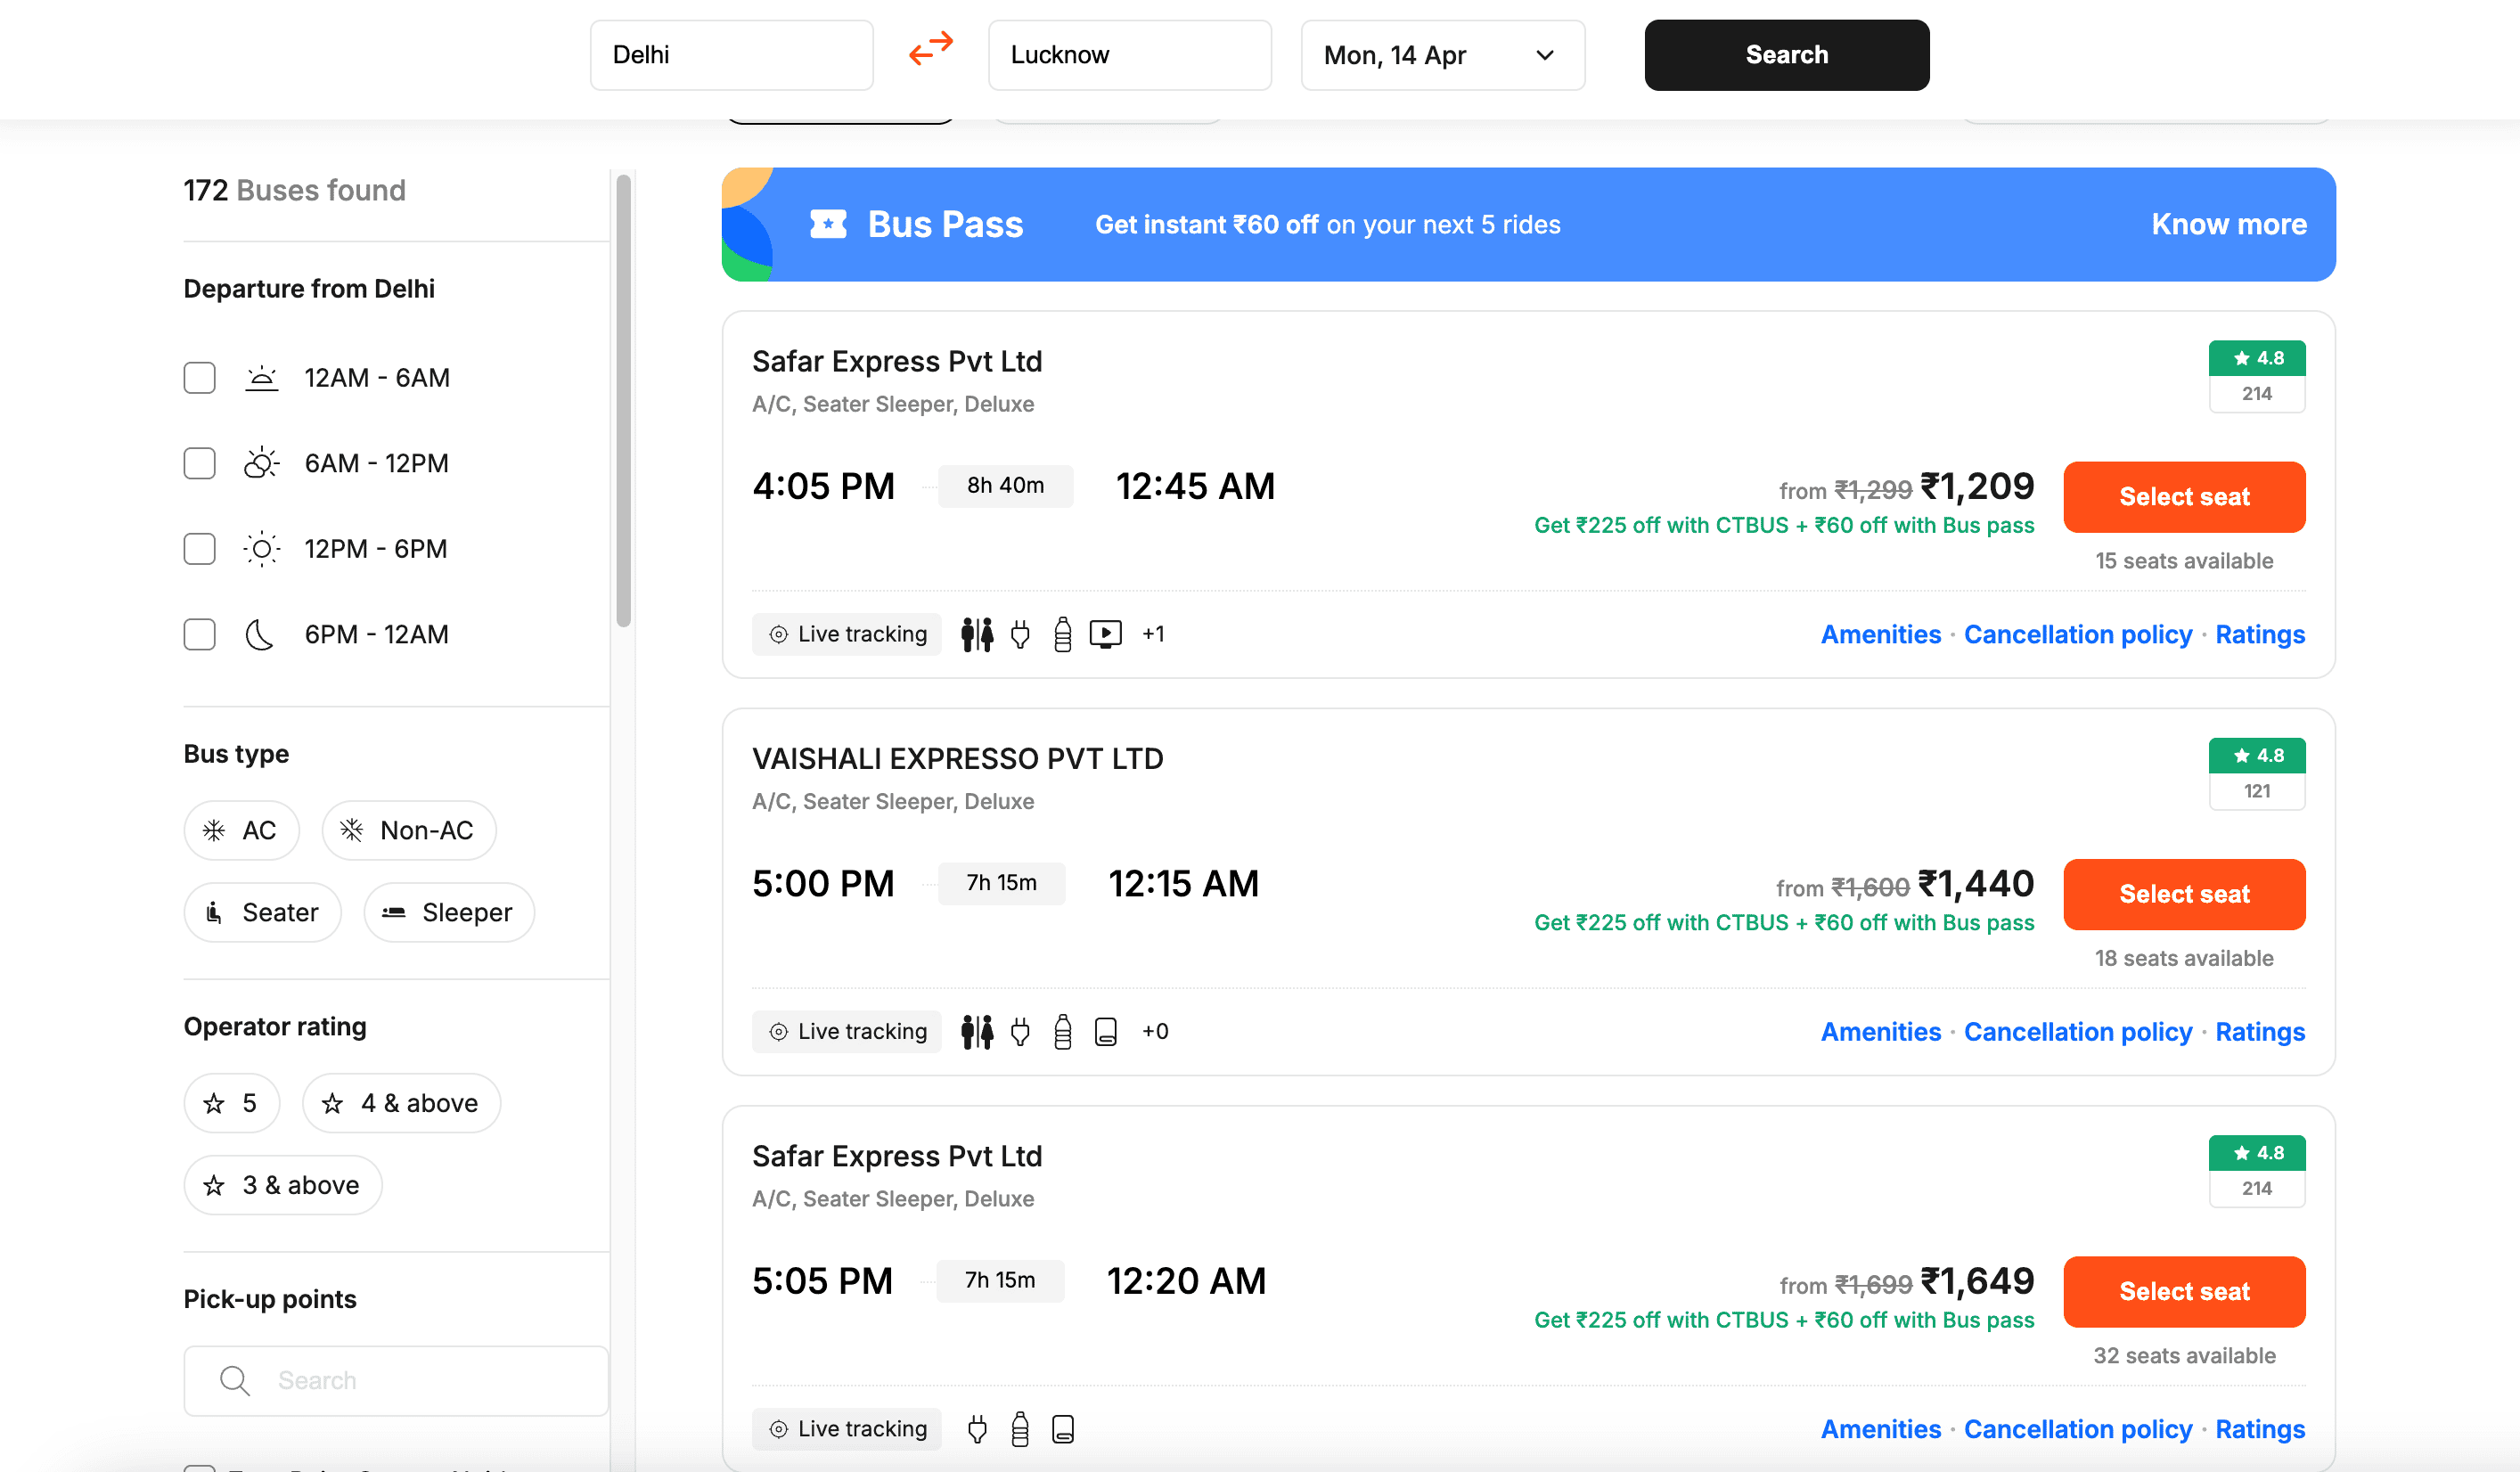Expand +1 more amenities on first bus

1153,634
